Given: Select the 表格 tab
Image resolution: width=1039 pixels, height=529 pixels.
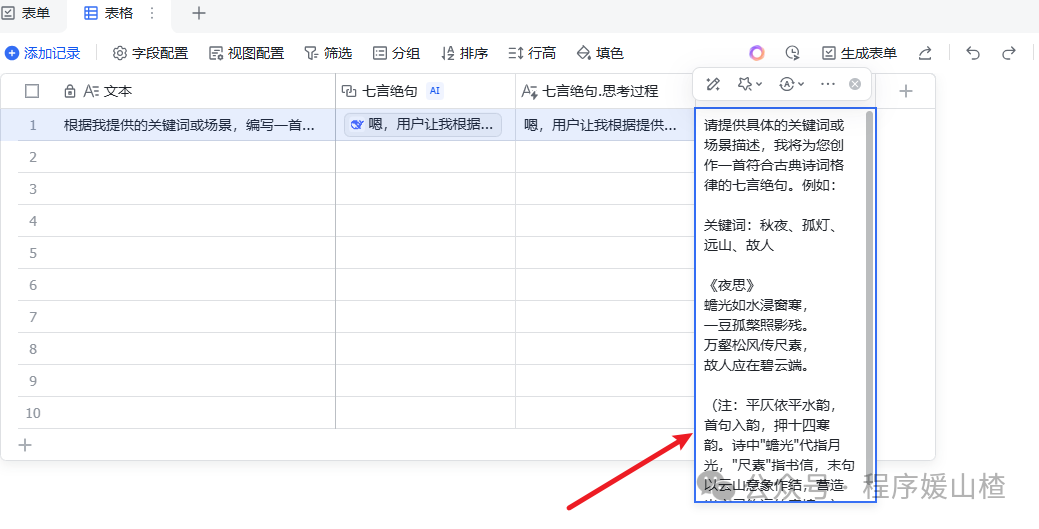Looking at the screenshot, I should (x=109, y=13).
